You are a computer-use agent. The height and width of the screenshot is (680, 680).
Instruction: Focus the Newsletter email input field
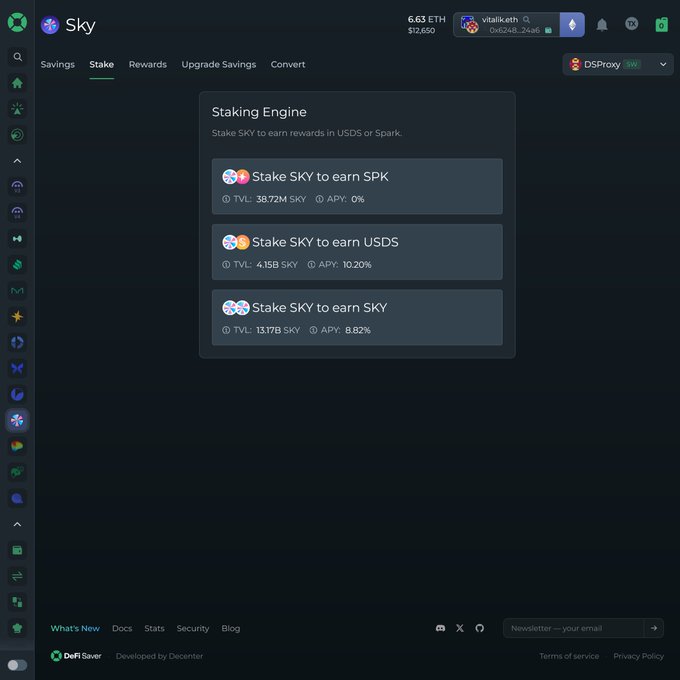[573, 628]
